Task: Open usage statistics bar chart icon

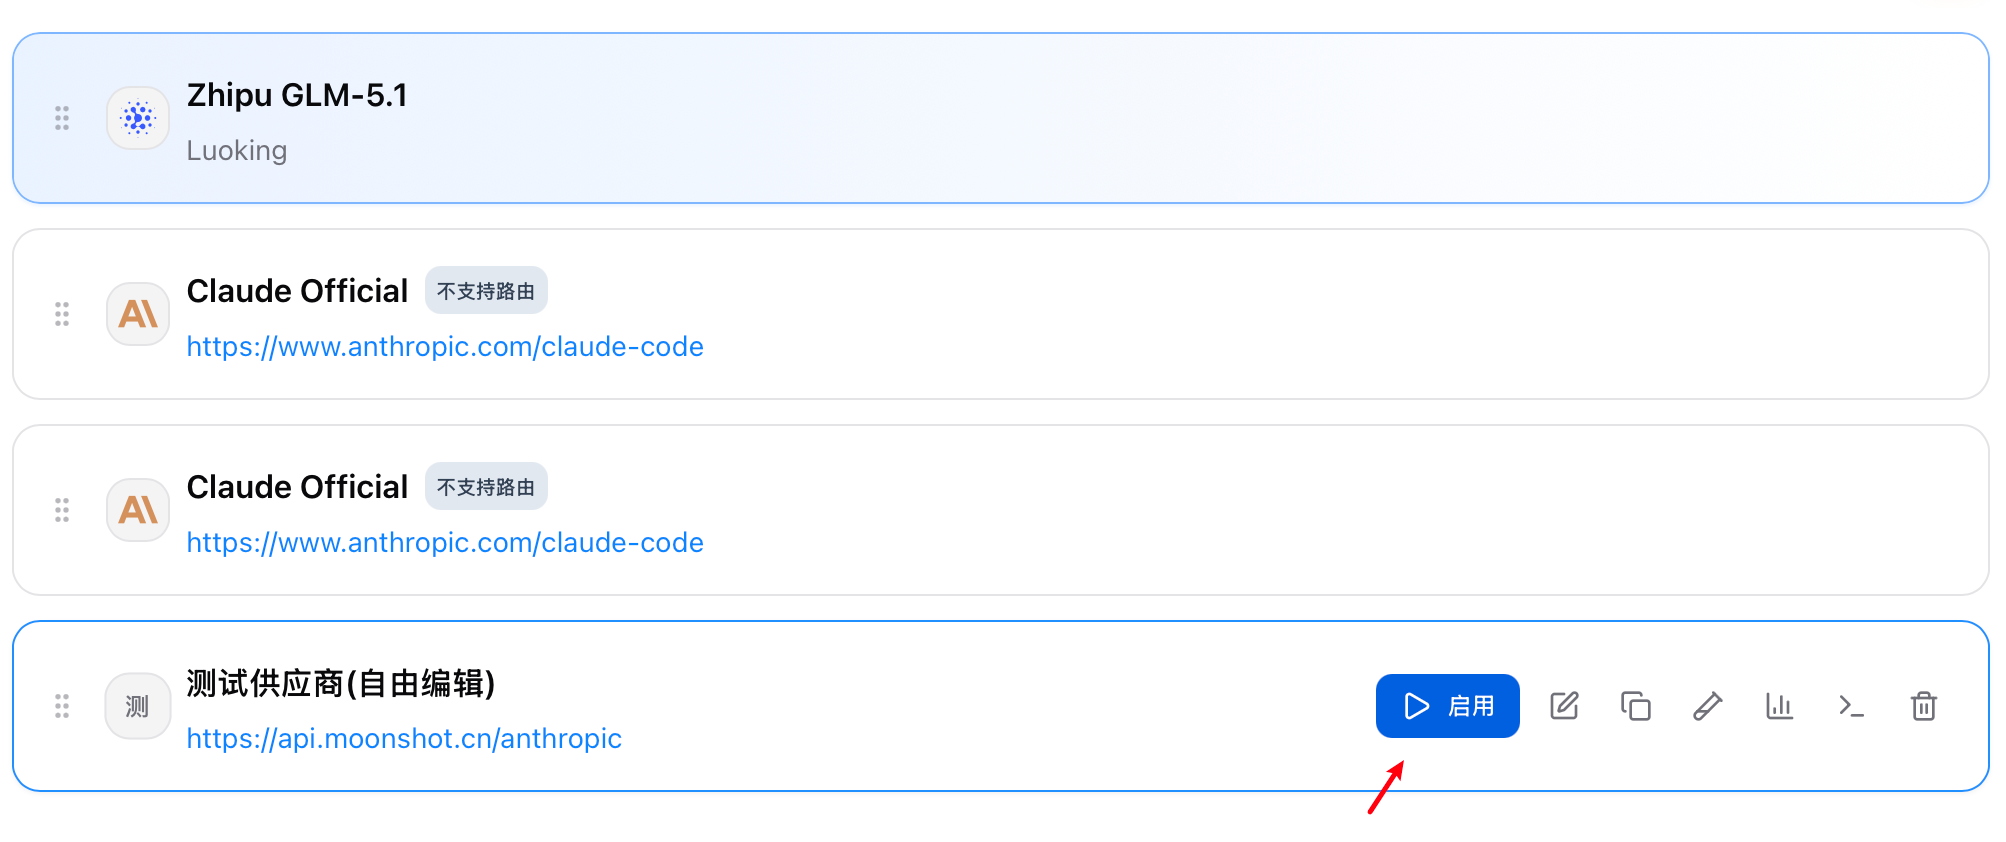Action: tap(1780, 706)
